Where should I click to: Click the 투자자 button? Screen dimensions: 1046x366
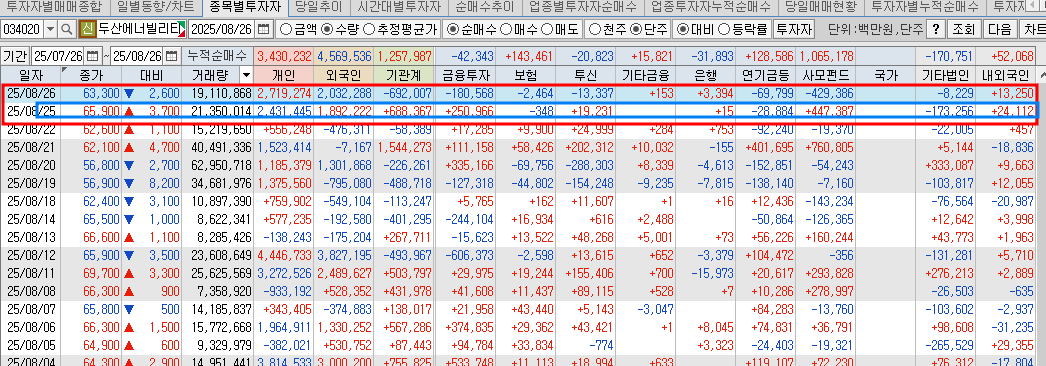(x=794, y=29)
